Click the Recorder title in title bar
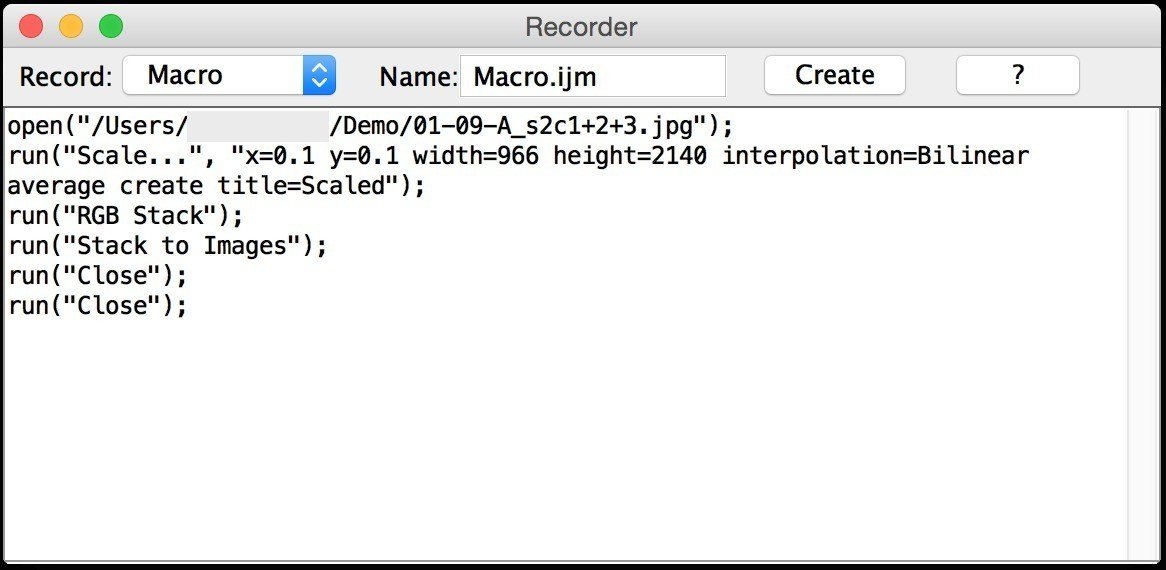This screenshot has width=1166, height=570. click(581, 27)
